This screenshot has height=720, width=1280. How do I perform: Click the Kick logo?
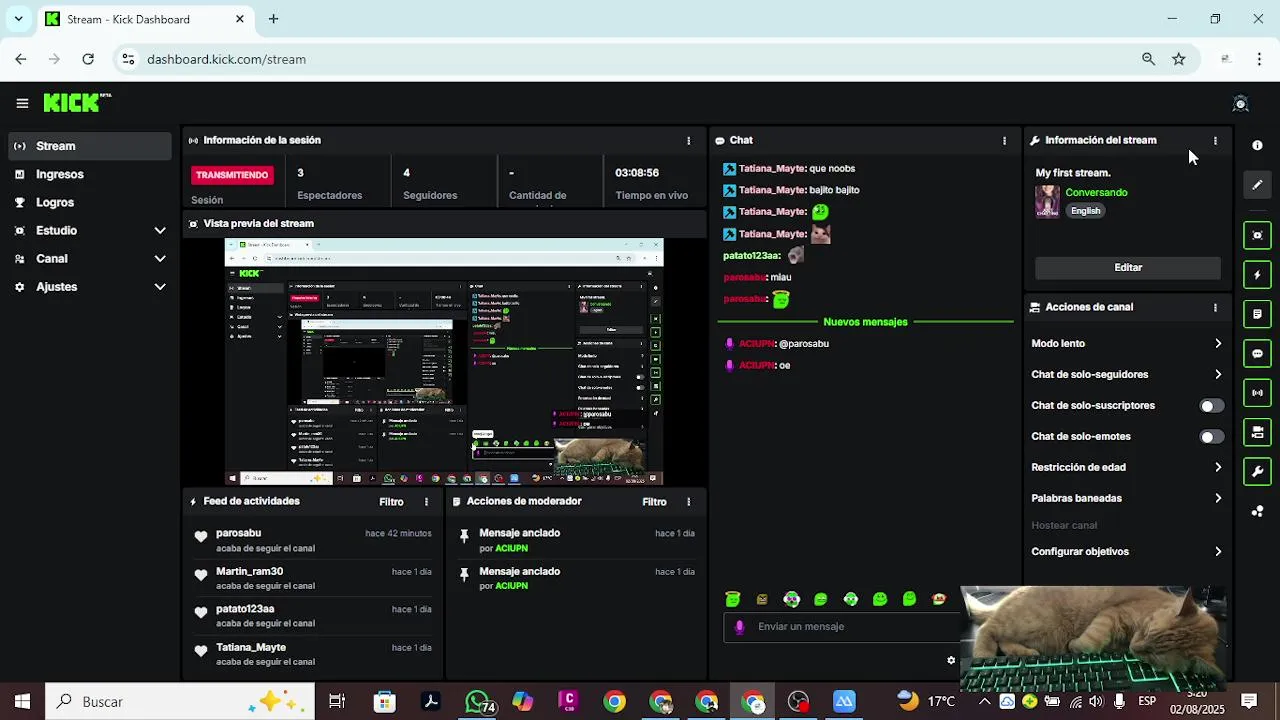tap(77, 102)
